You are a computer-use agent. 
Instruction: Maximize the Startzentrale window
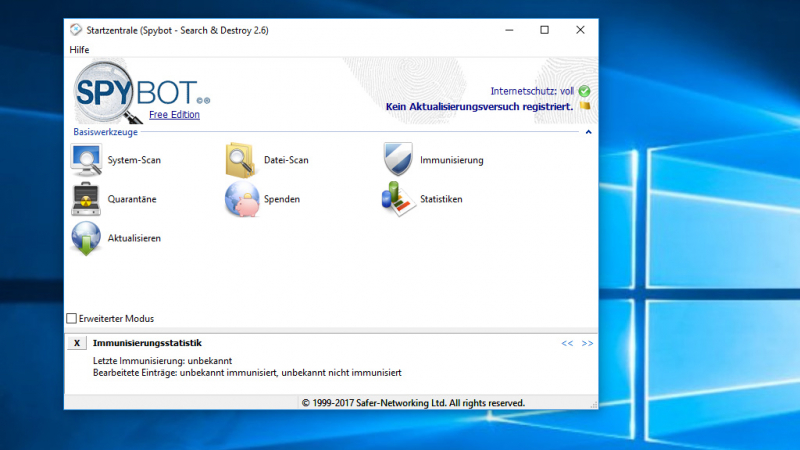544,30
